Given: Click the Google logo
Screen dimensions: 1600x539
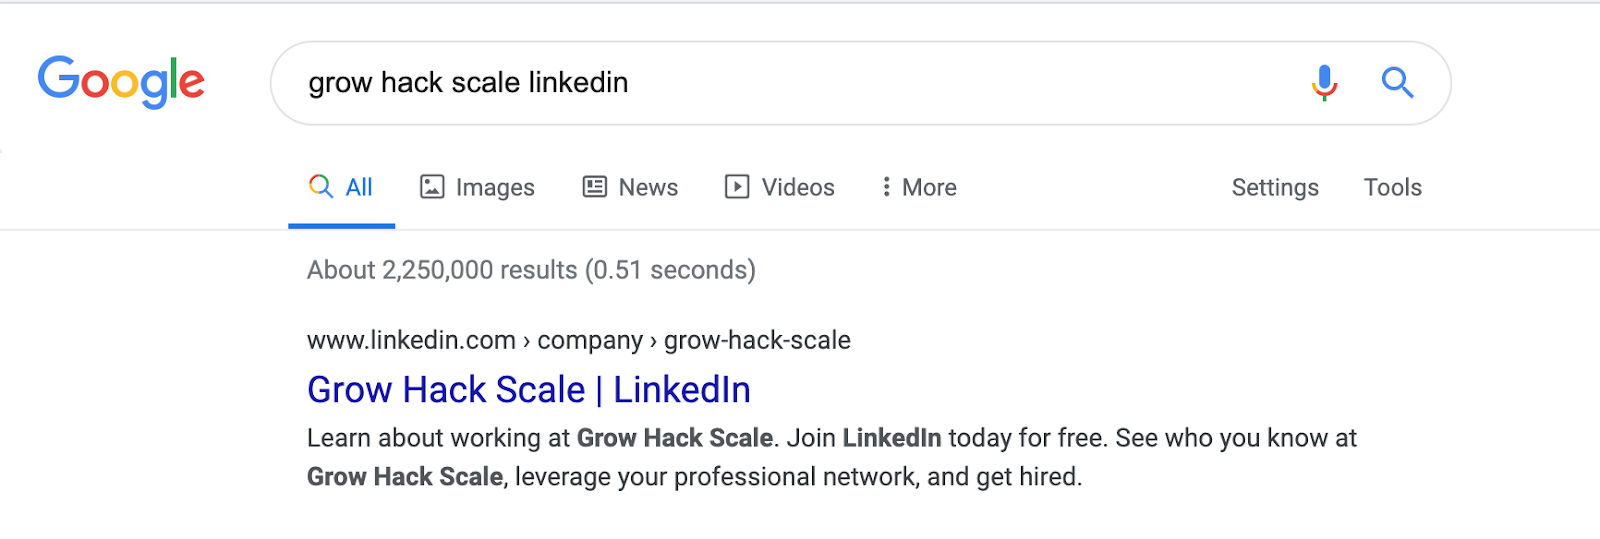Looking at the screenshot, I should tap(121, 82).
